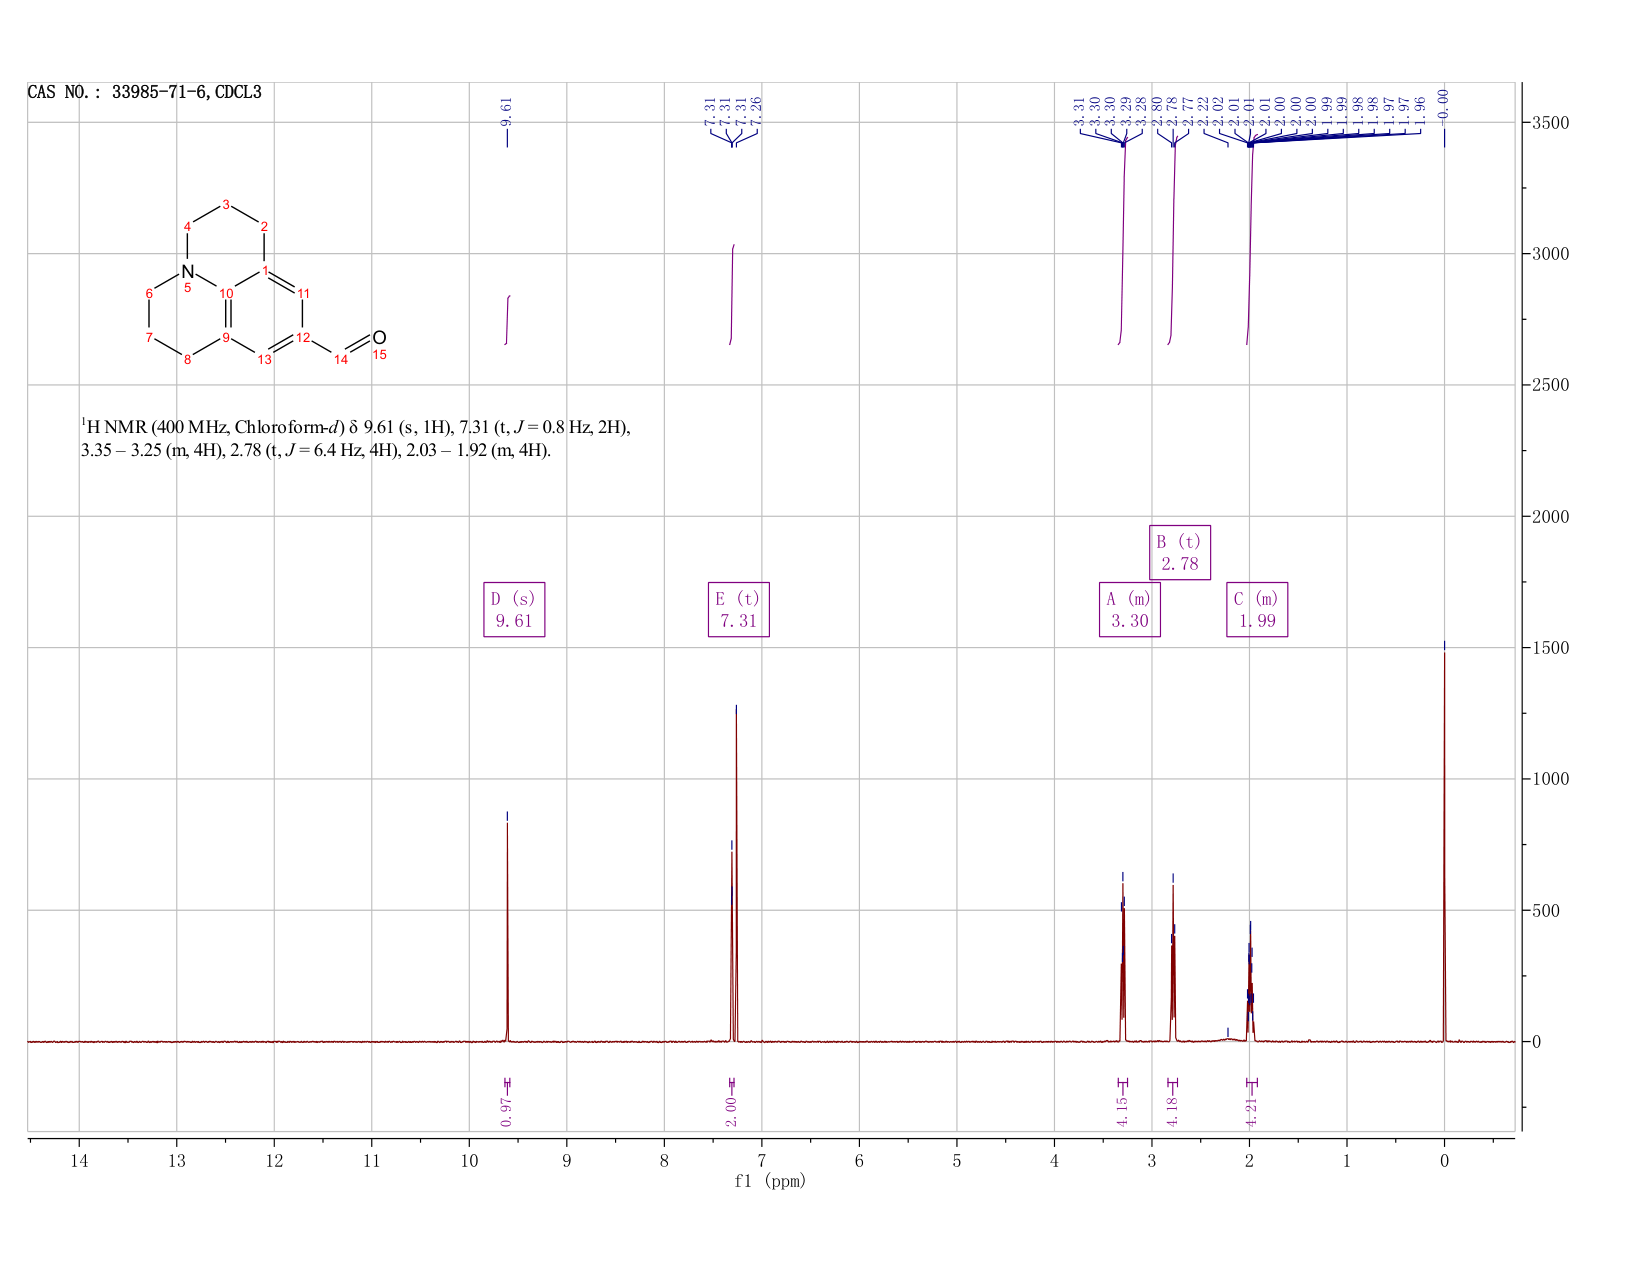Click the 'C (m) 1.99' multiplet label box
This screenshot has height=1275, width=1650.
[x=1257, y=609]
